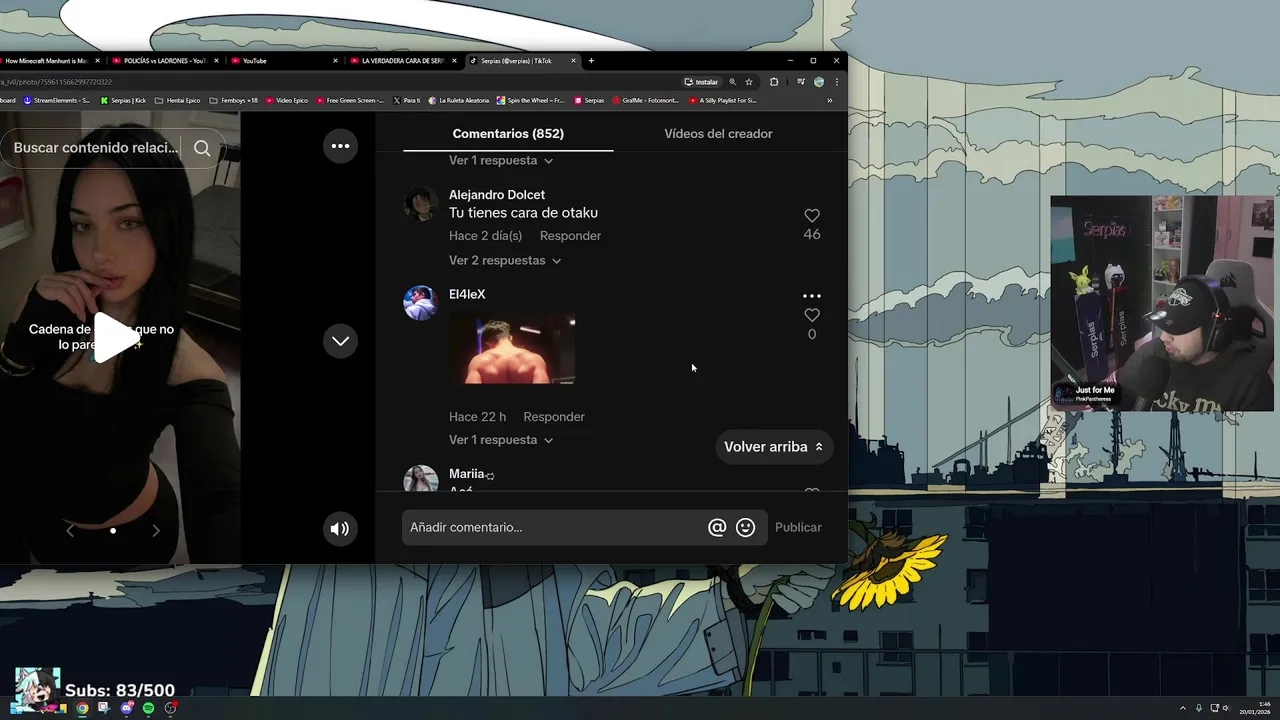Go to the previous photo arrow
Viewport: 1280px width, 720px height.
click(70, 531)
